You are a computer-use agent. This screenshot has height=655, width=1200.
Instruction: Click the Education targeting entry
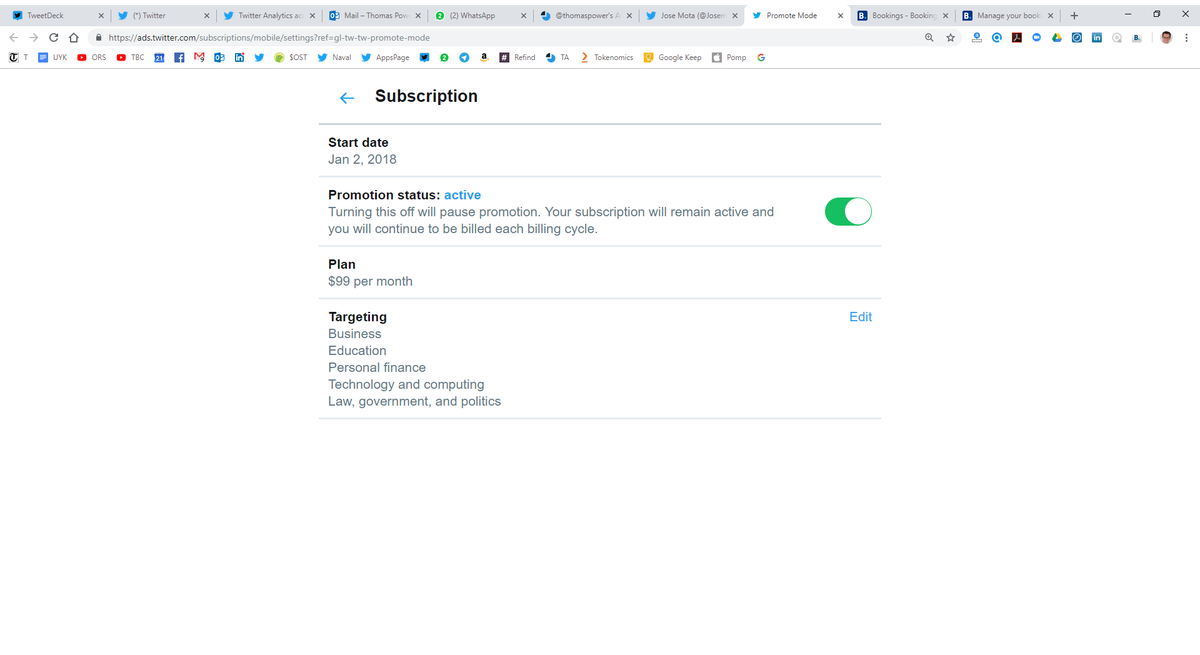point(357,351)
